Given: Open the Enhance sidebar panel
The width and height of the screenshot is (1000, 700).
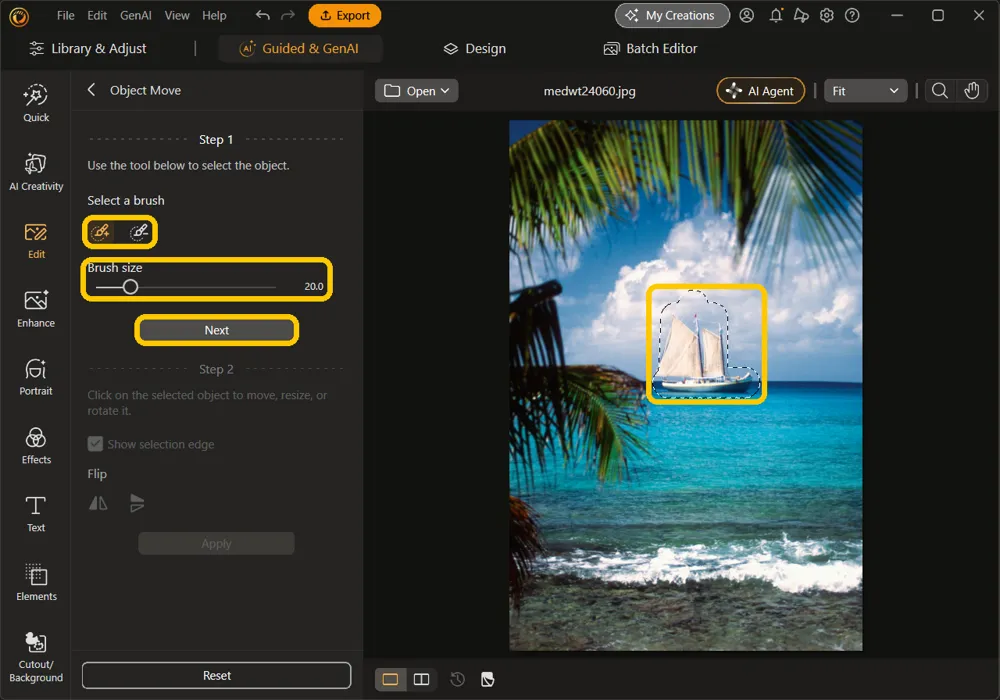Looking at the screenshot, I should click(36, 309).
